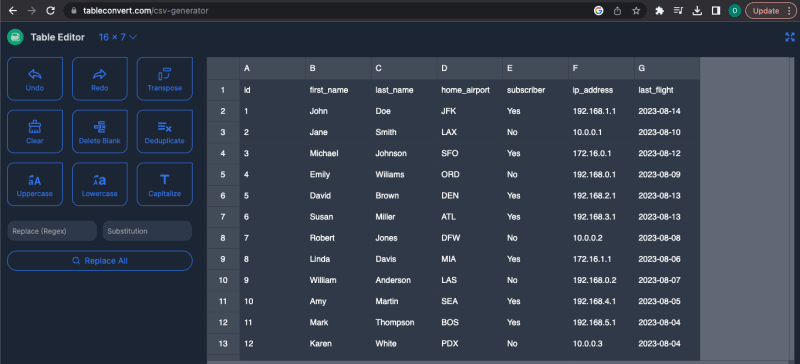Focus the Substitution input field
Viewport: 800px width, 364px height.
[147, 231]
